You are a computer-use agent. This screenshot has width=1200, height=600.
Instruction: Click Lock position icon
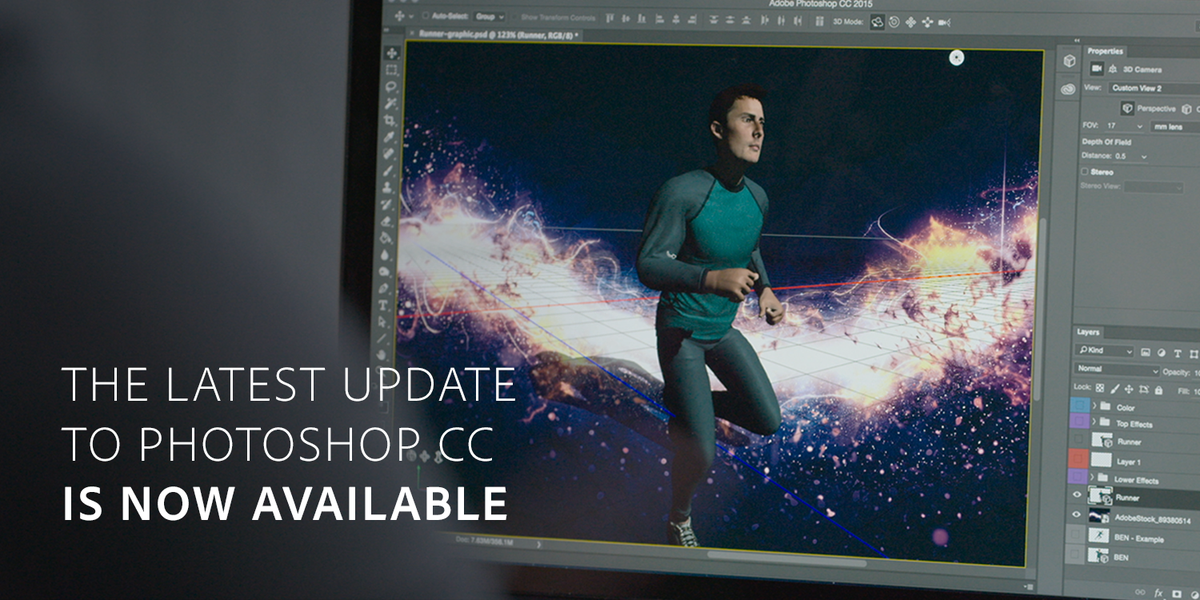(1129, 390)
